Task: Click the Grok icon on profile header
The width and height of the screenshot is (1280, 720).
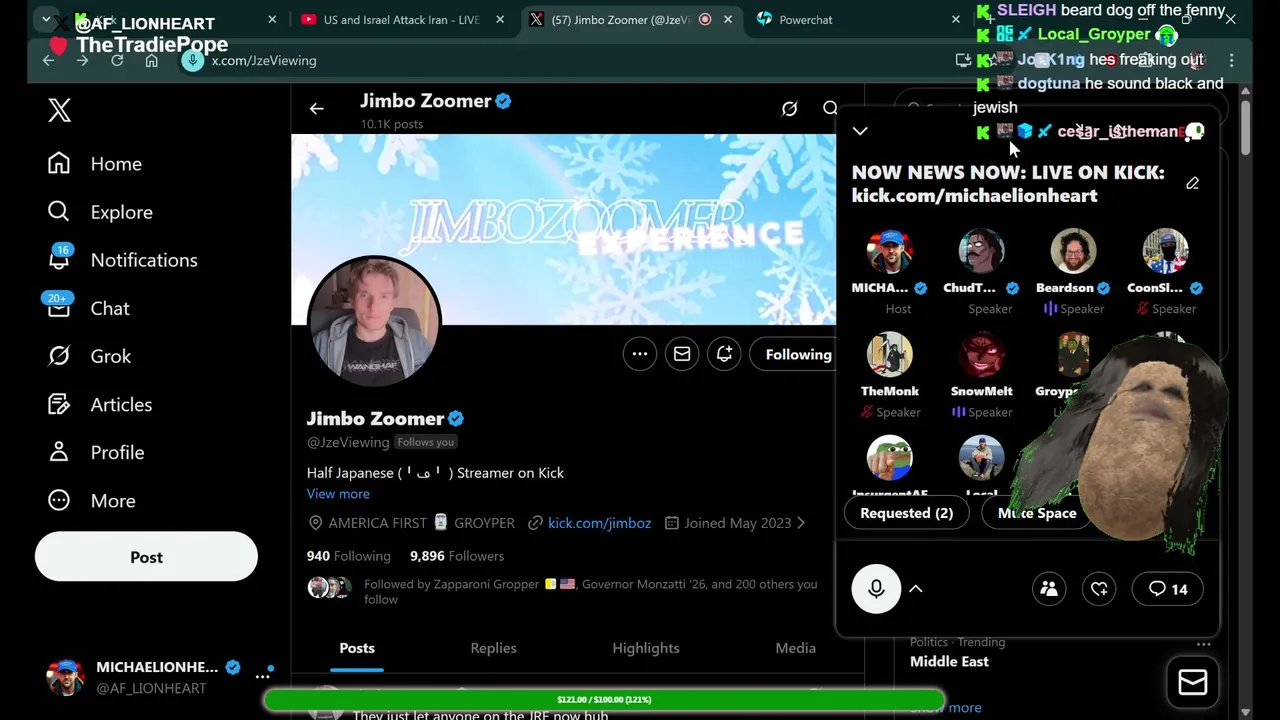Action: coord(789,109)
